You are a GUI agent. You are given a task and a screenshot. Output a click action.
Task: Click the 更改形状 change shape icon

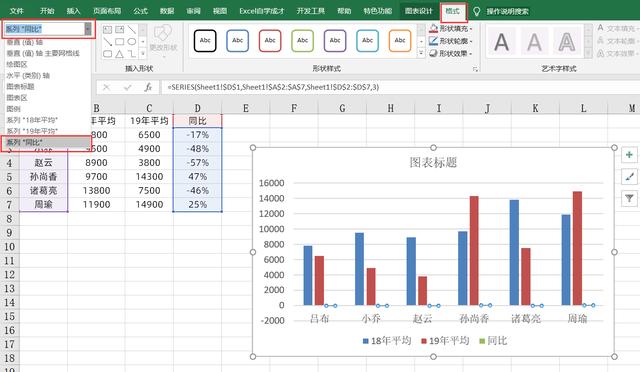click(x=163, y=33)
